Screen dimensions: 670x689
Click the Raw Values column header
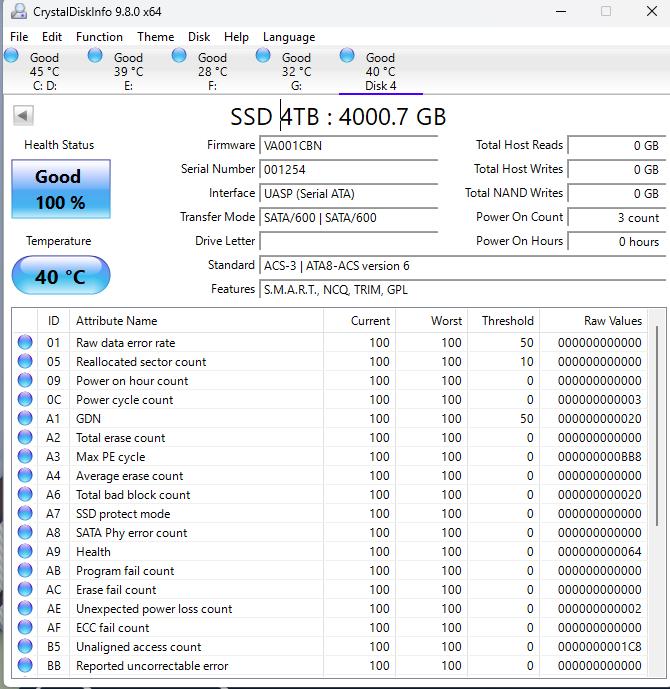[593, 320]
